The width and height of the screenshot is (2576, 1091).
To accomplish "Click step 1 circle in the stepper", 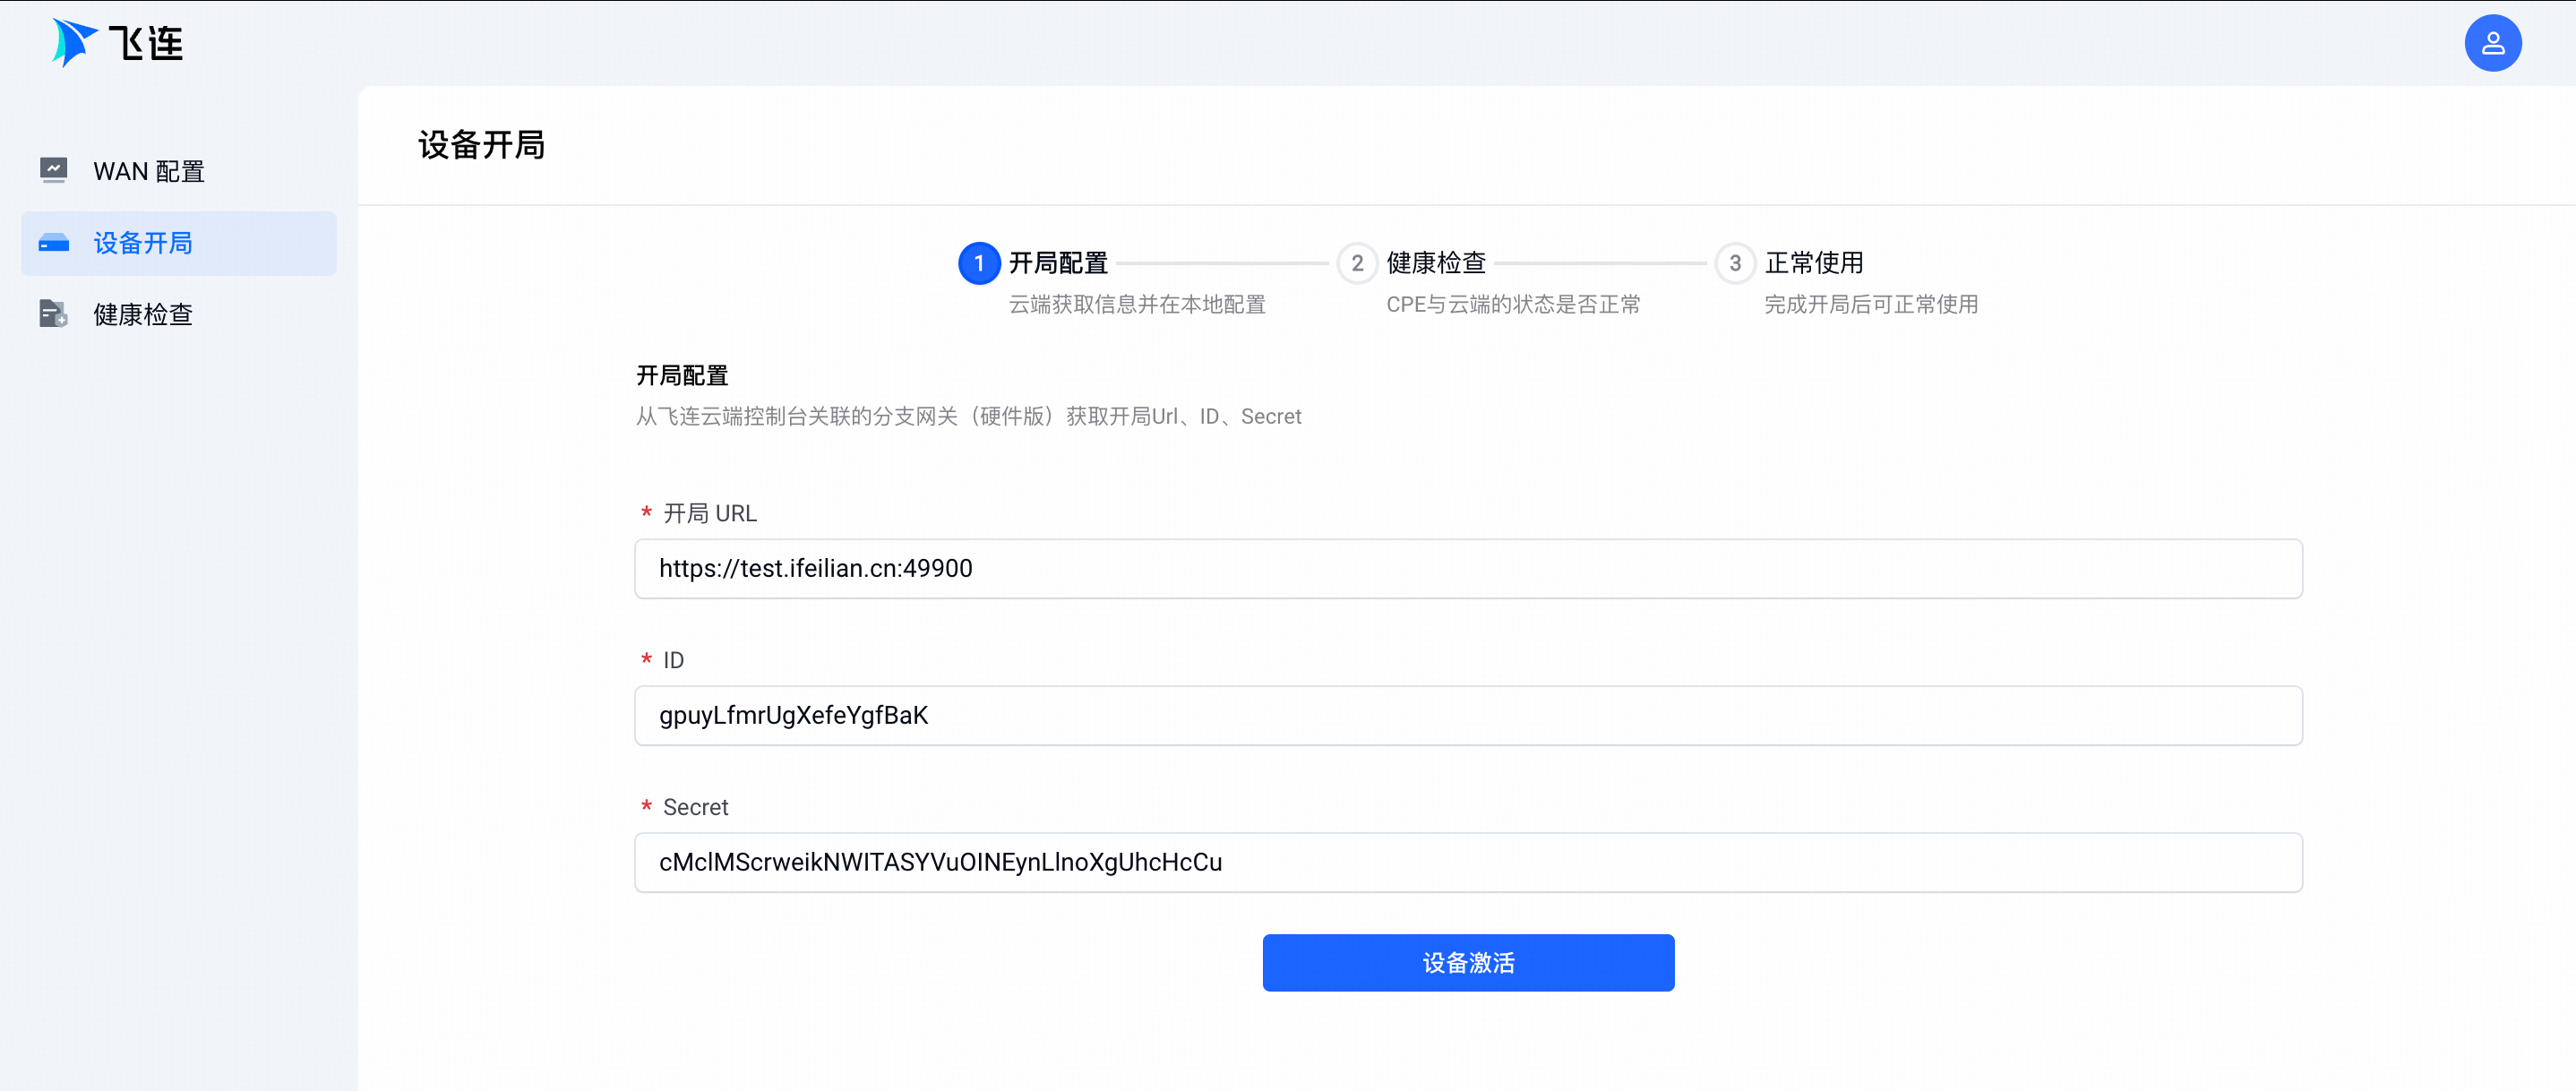I will click(979, 263).
